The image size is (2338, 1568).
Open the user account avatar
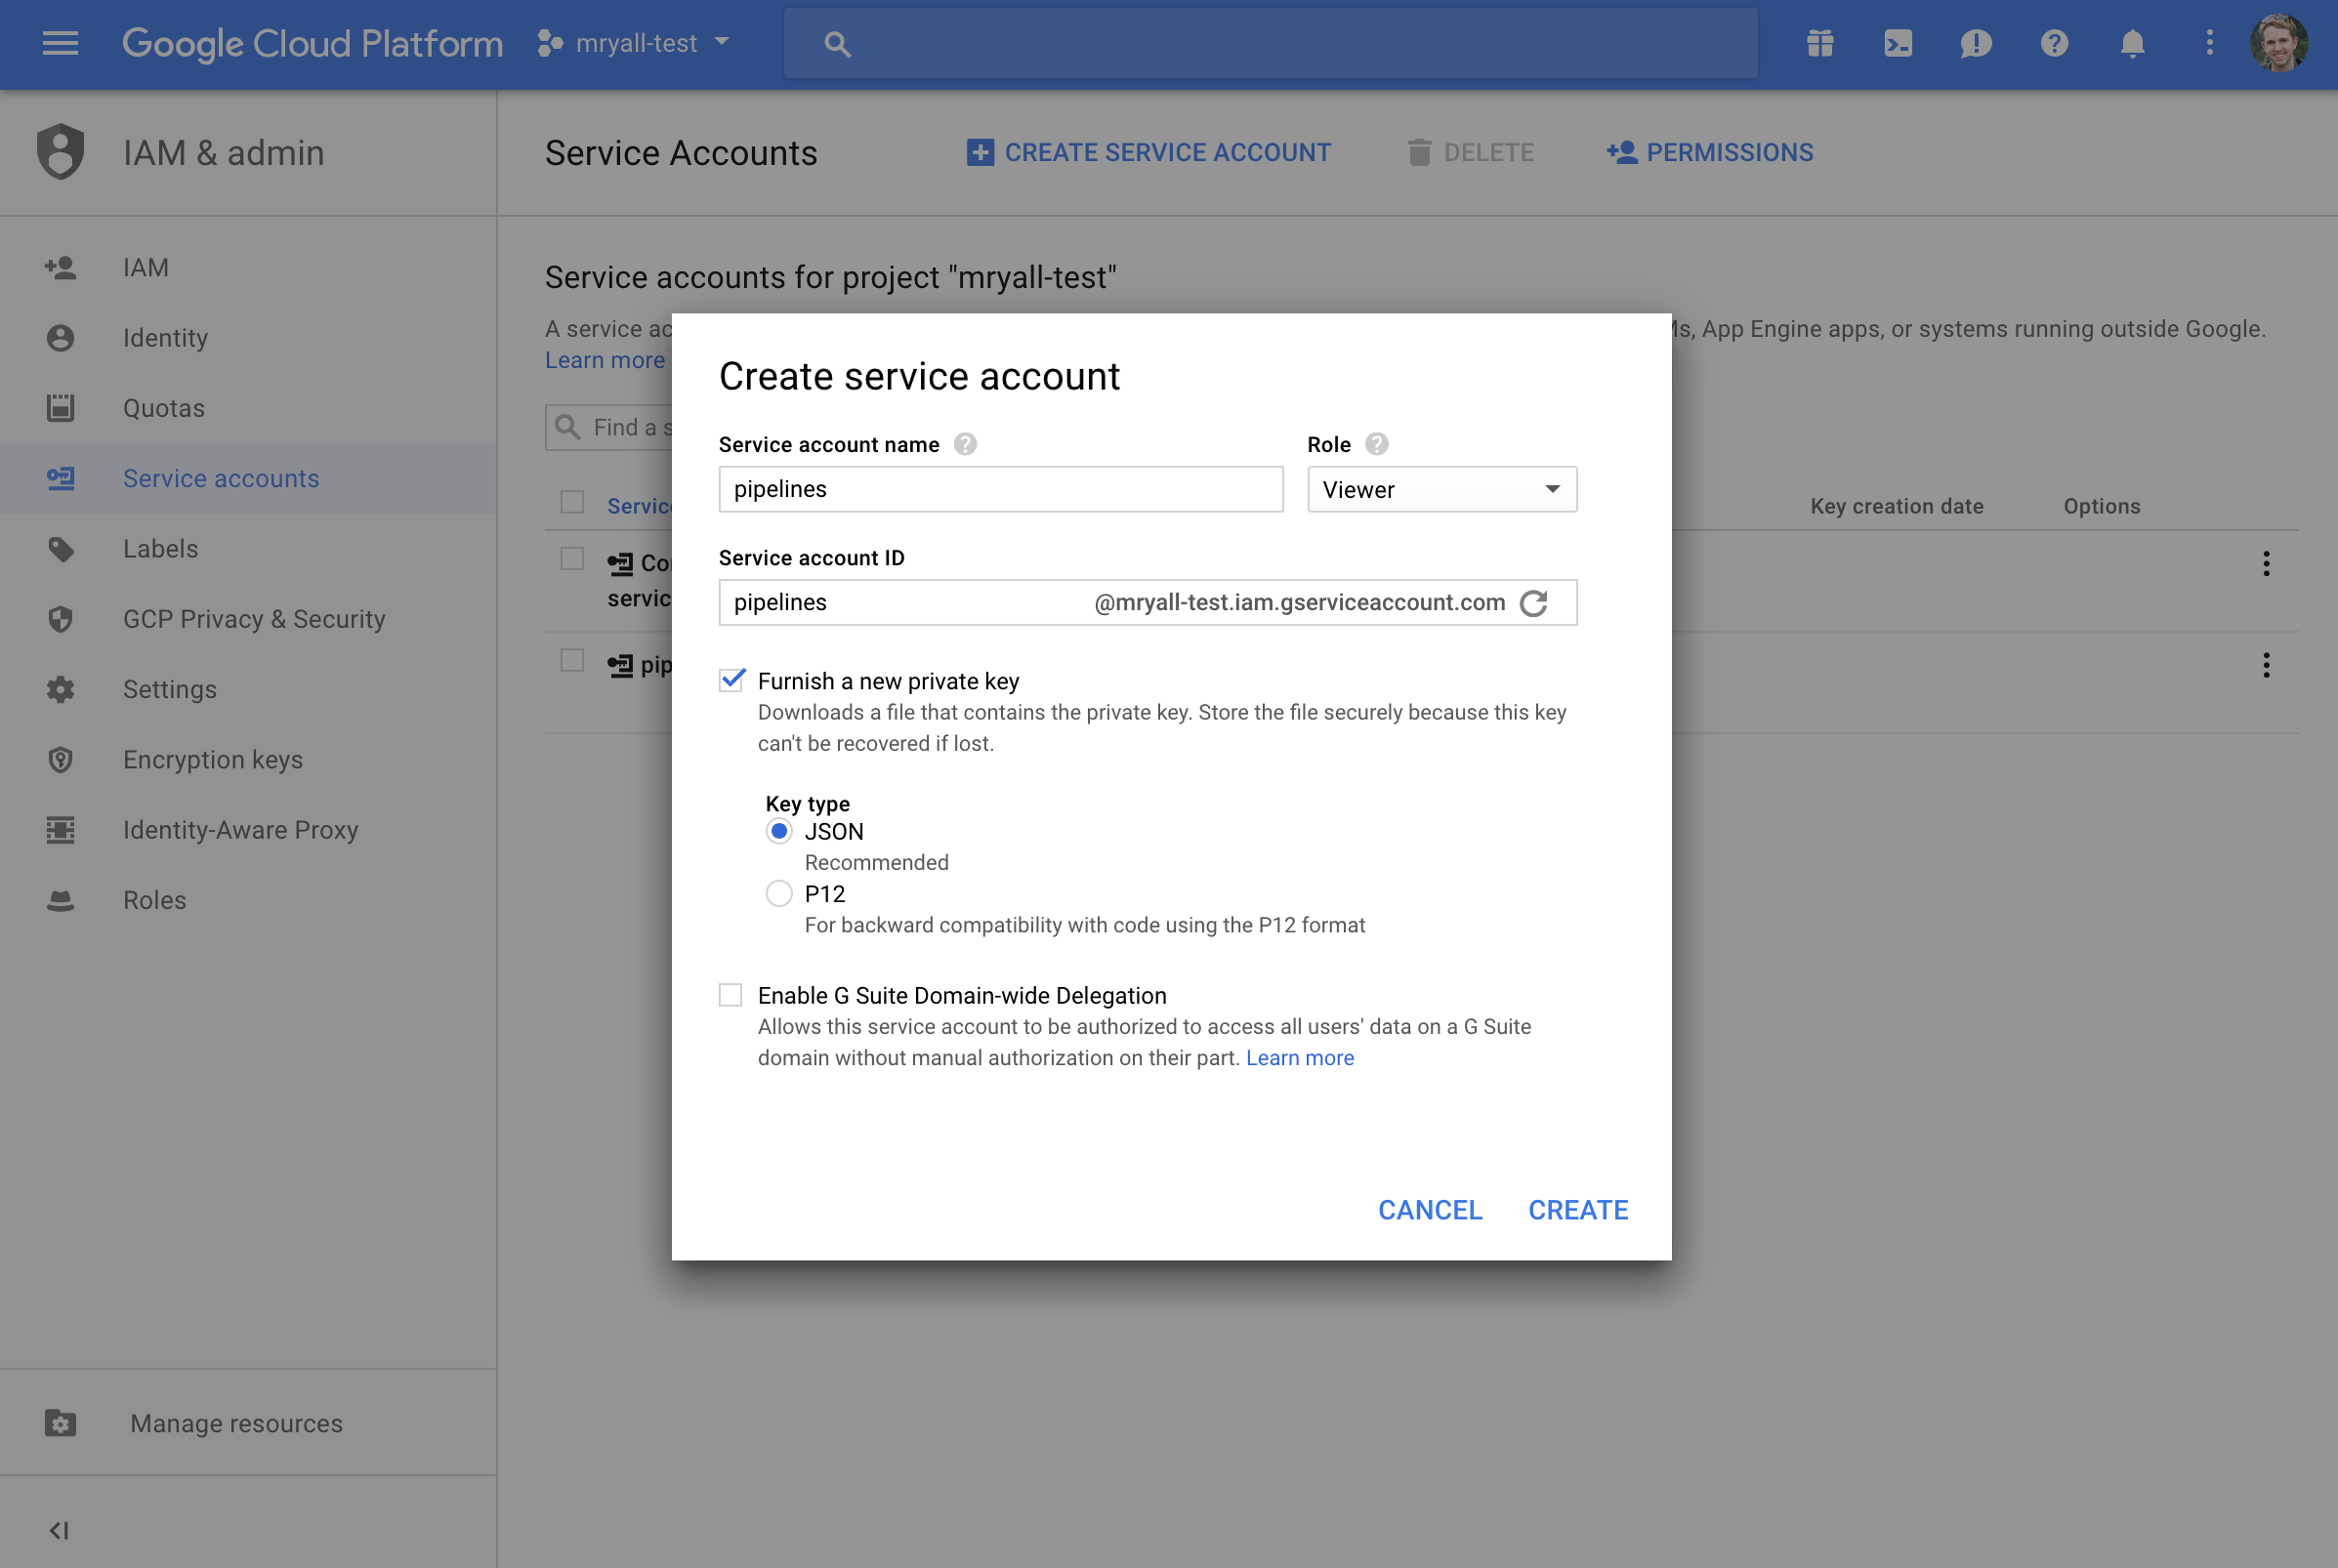2279,43
